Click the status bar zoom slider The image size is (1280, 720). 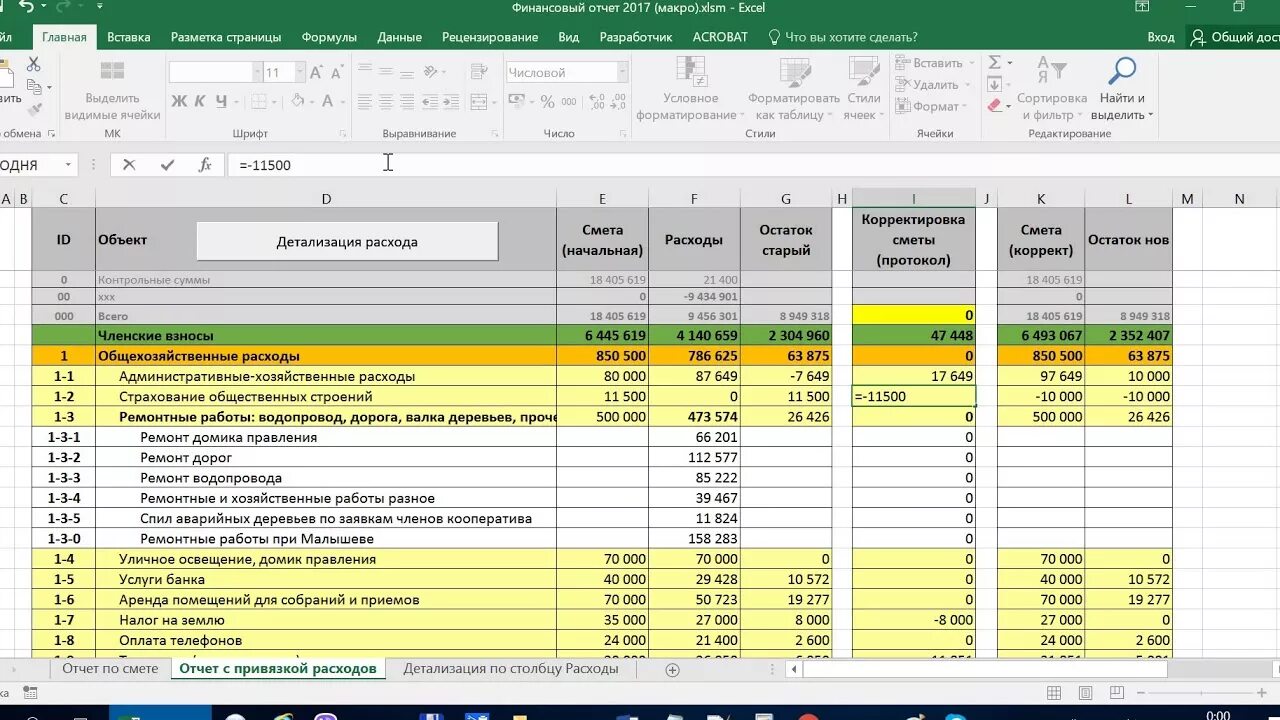point(1200,693)
